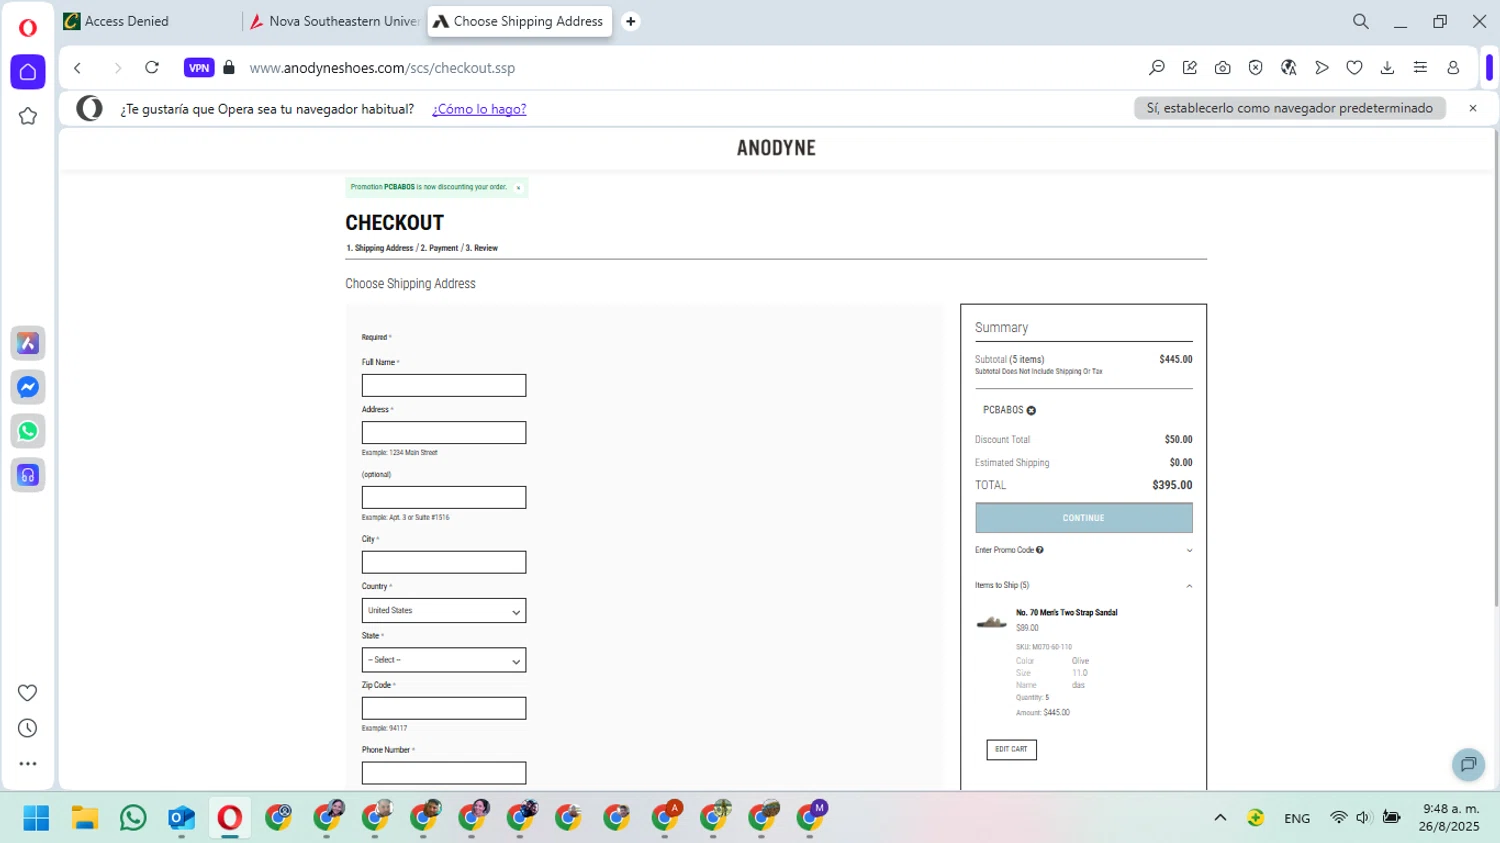The height and width of the screenshot is (843, 1500).
Task: Open browsing history clock icon
Action: (x=28, y=728)
